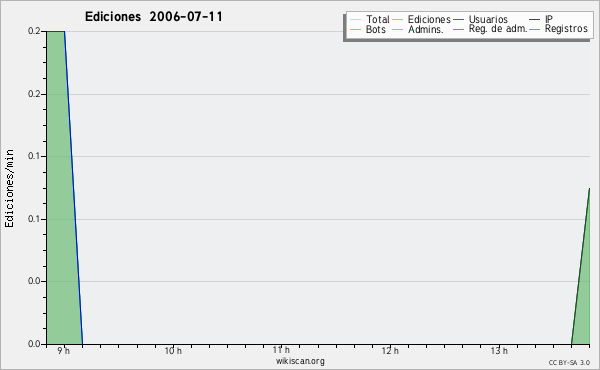Click the orange Bots legend line swatch

(x=355, y=29)
